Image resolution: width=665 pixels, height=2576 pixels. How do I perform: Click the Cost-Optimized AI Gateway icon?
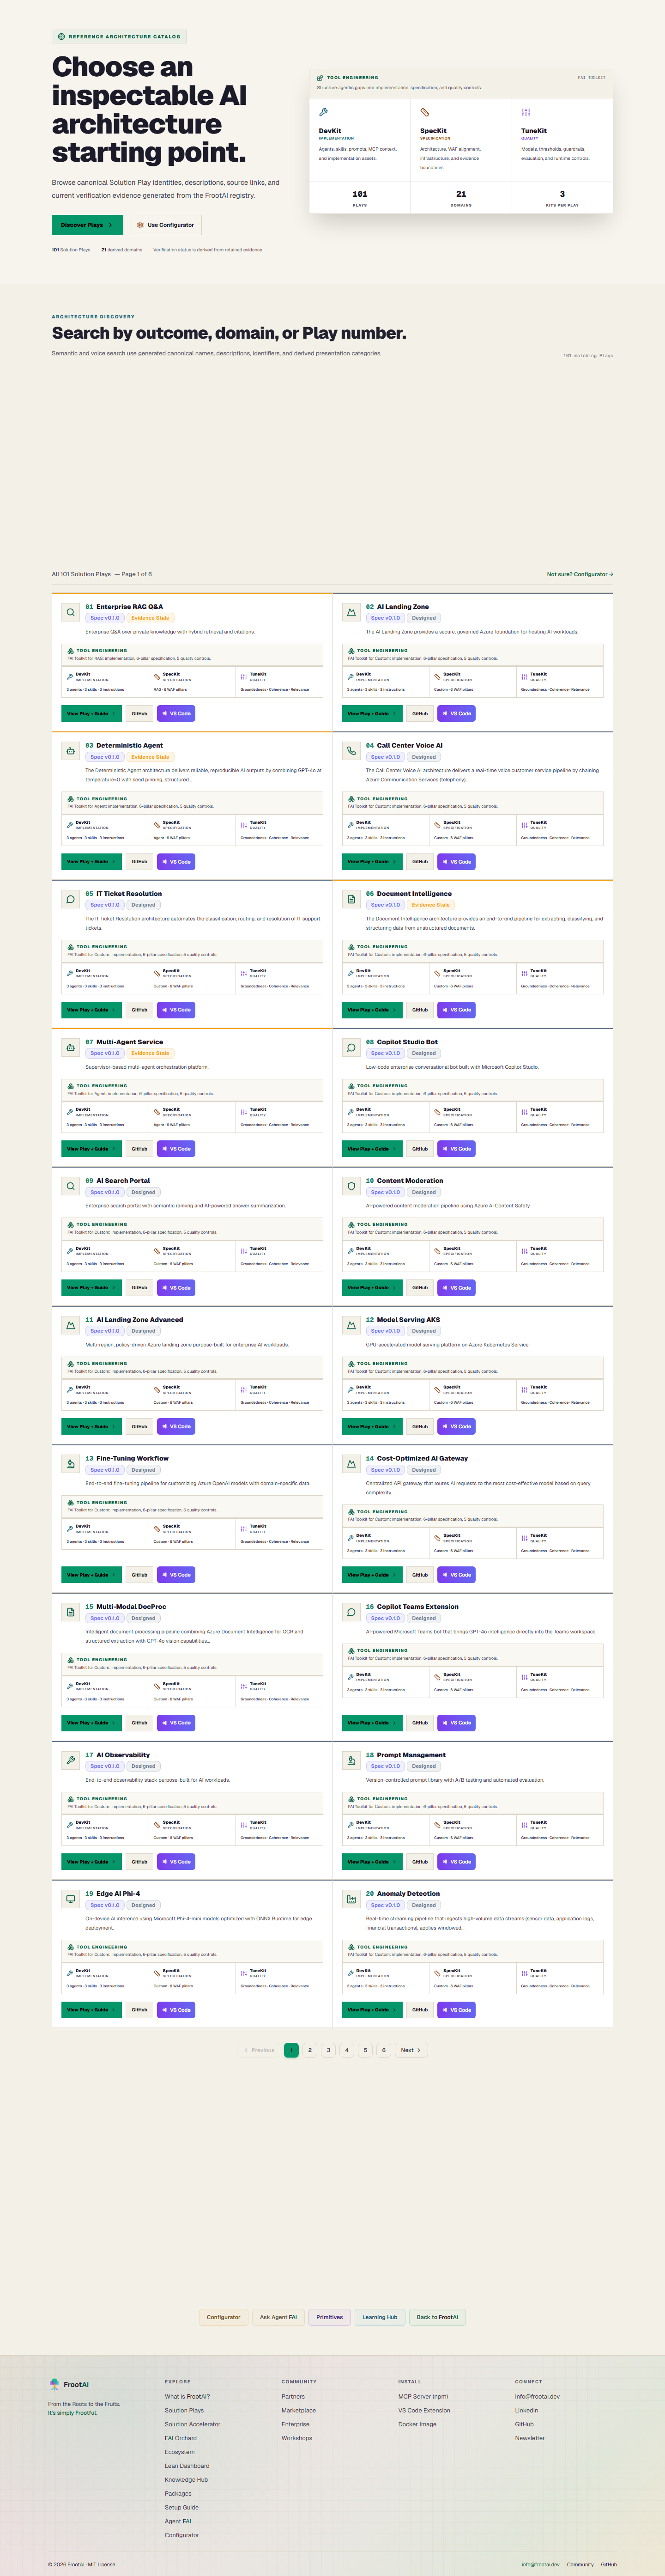coord(351,1464)
